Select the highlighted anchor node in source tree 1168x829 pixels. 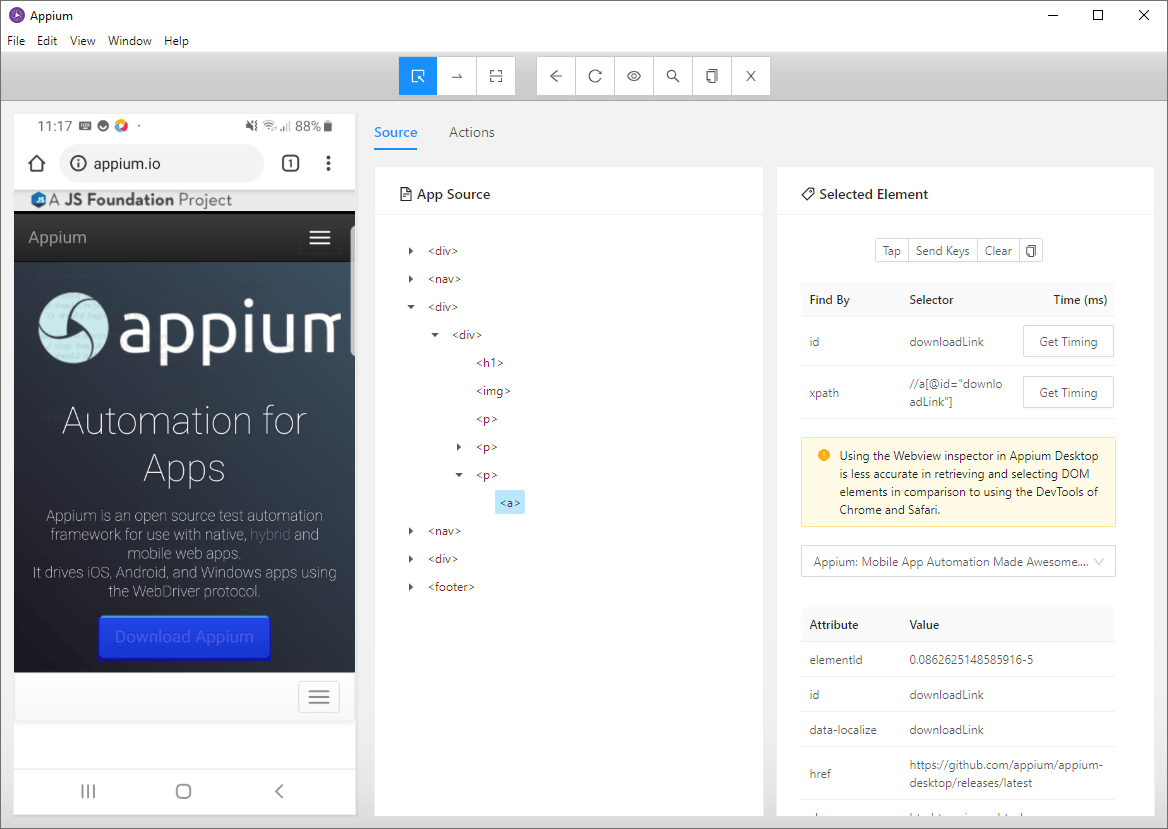(x=509, y=502)
